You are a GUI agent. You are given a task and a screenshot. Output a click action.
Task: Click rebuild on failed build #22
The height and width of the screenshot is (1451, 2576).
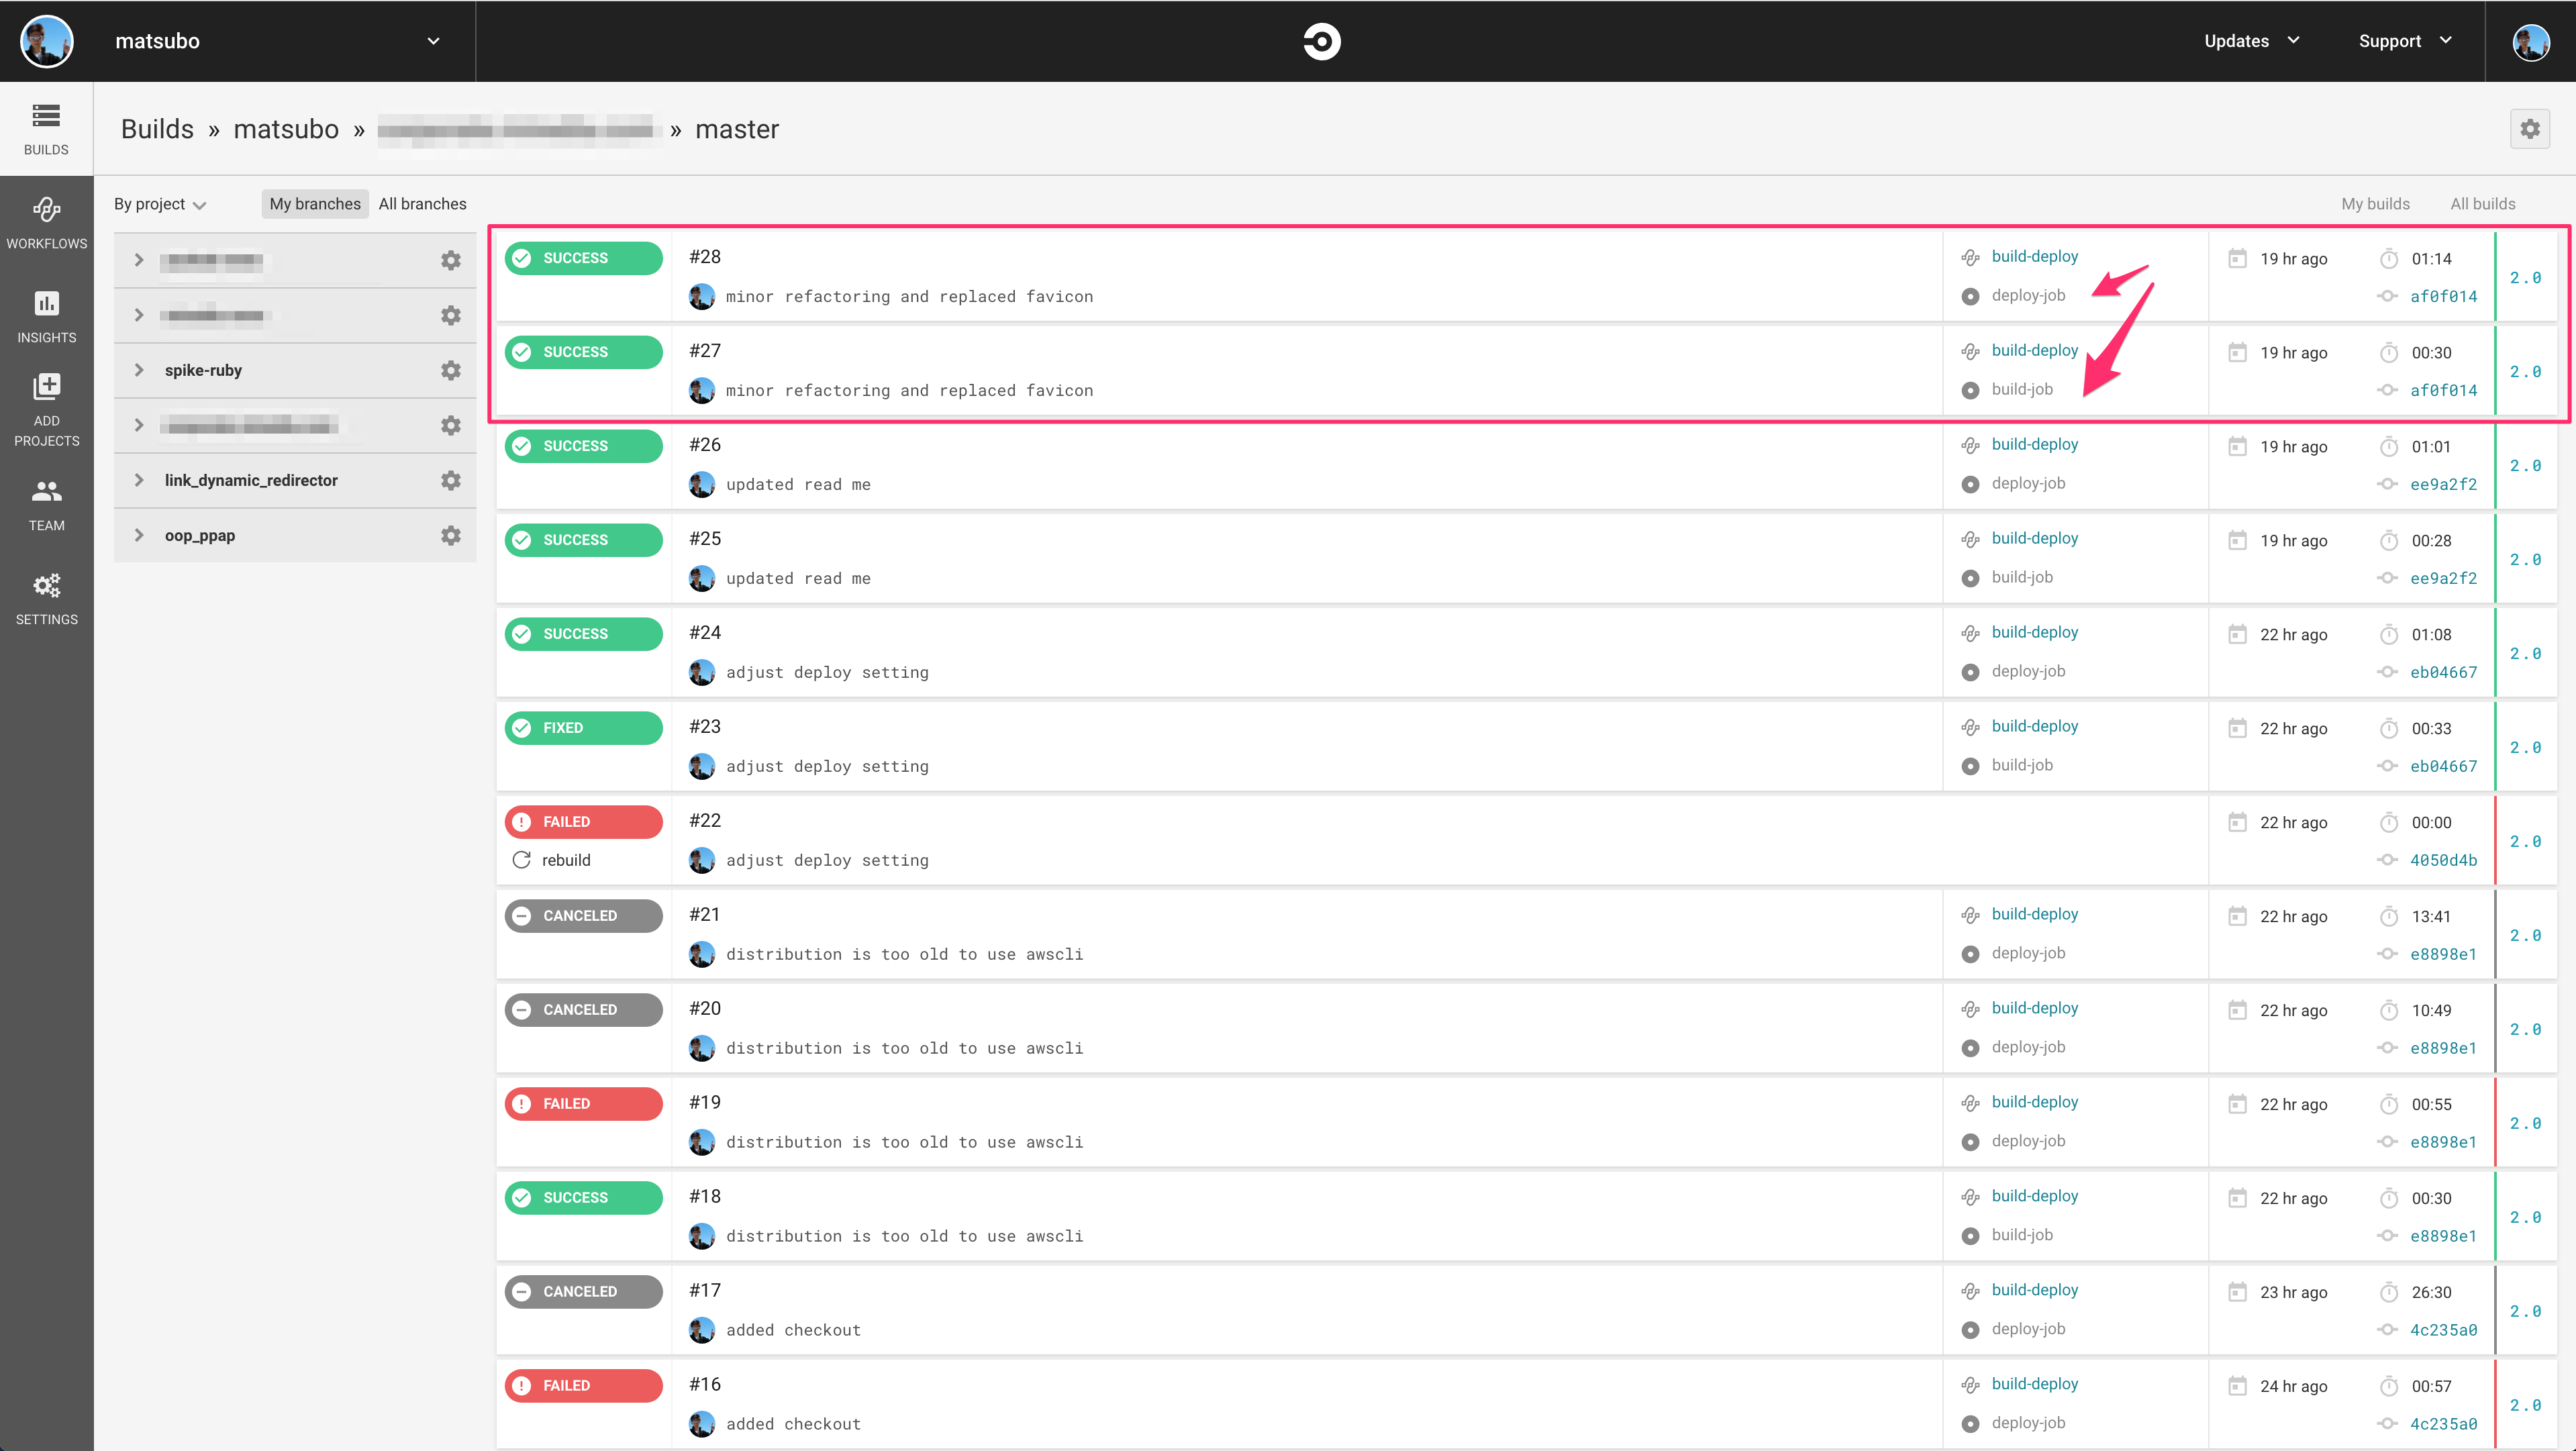click(564, 859)
